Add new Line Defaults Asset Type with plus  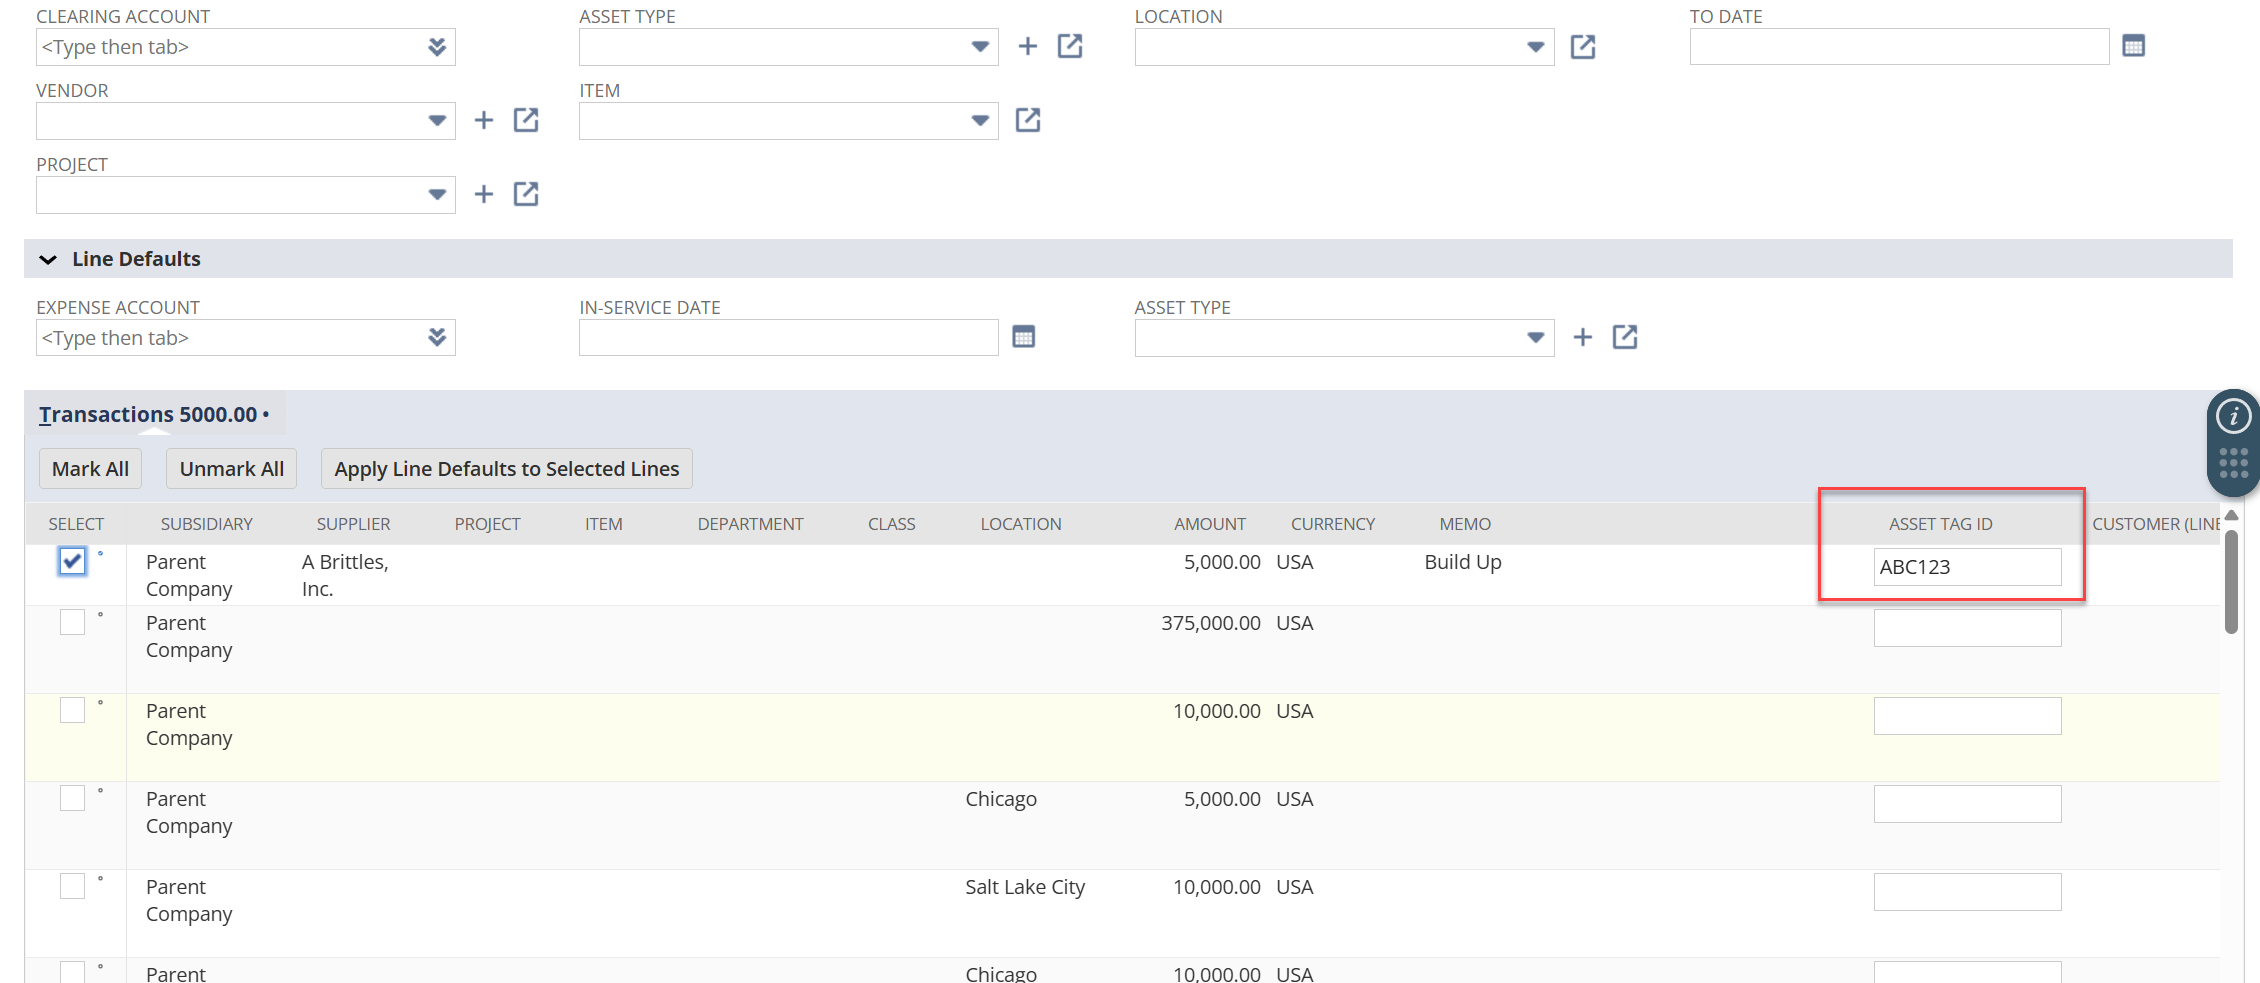click(x=1582, y=337)
